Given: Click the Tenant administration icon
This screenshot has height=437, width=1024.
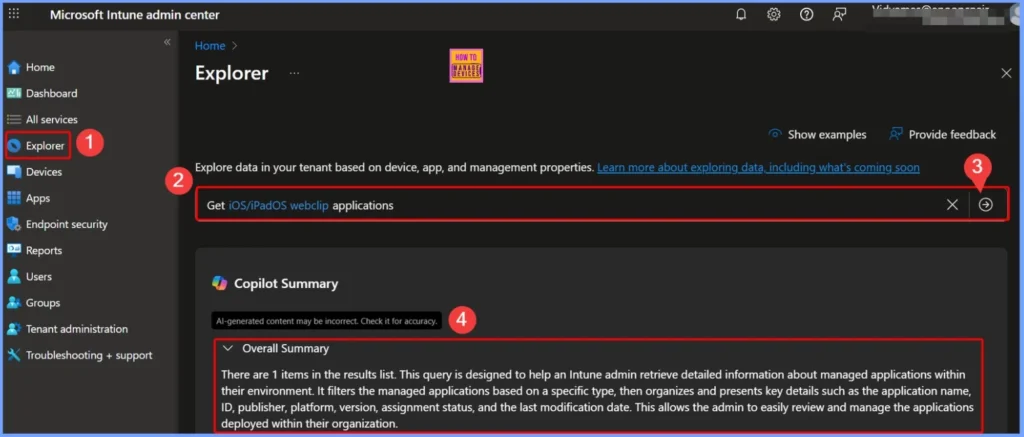Looking at the screenshot, I should click(14, 329).
